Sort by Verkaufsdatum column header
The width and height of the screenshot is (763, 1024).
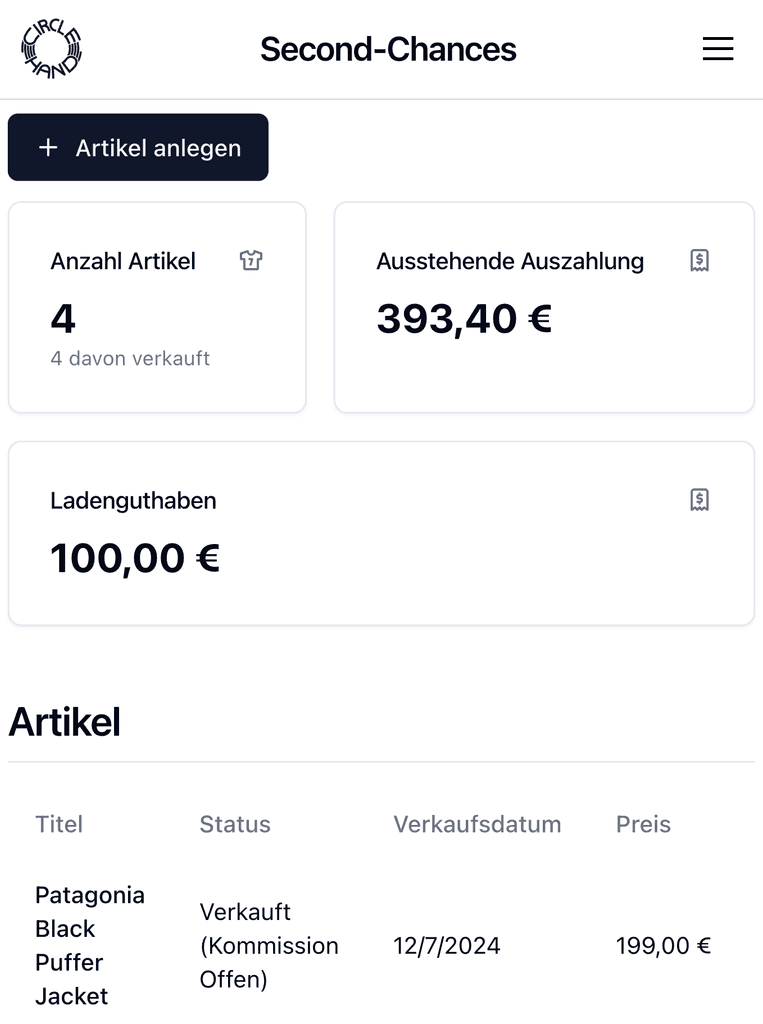[477, 824]
